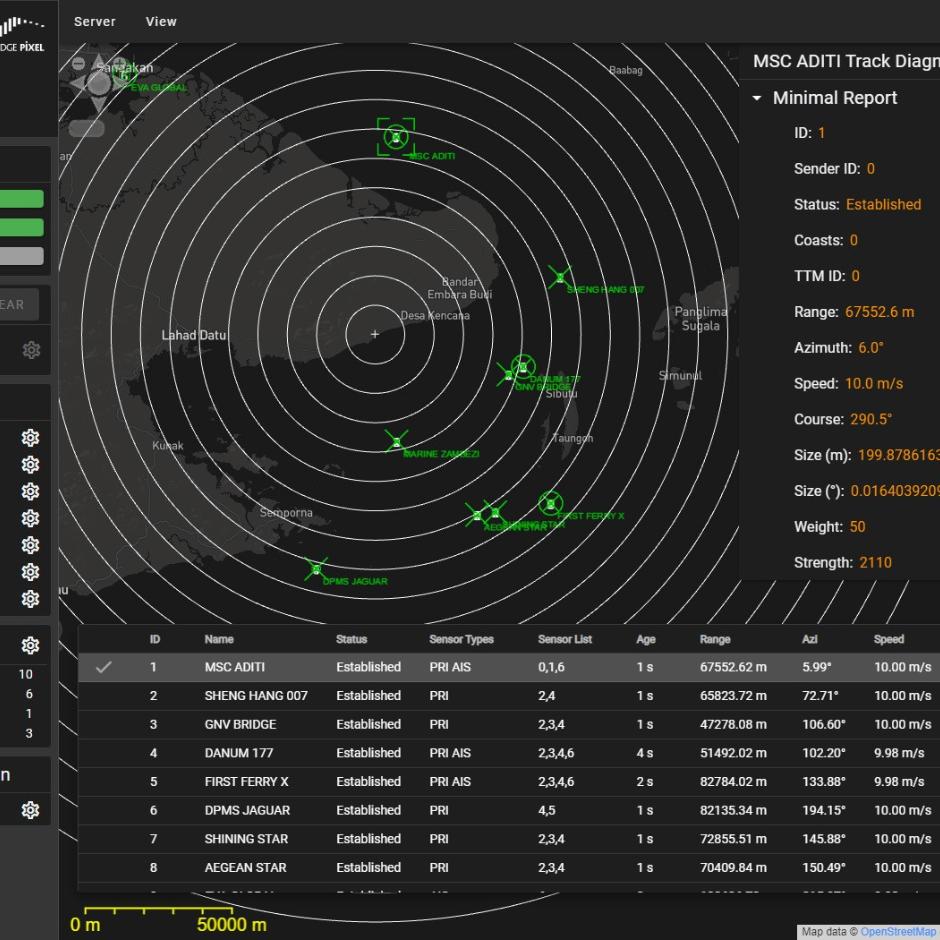This screenshot has height=940, width=940.
Task: Open the lowest gear icon in left sidebar
Action: pos(31,810)
